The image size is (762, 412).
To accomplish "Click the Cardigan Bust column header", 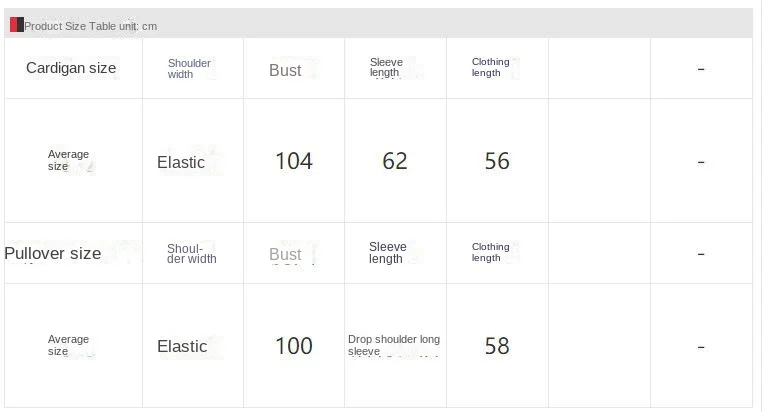I will point(285,70).
